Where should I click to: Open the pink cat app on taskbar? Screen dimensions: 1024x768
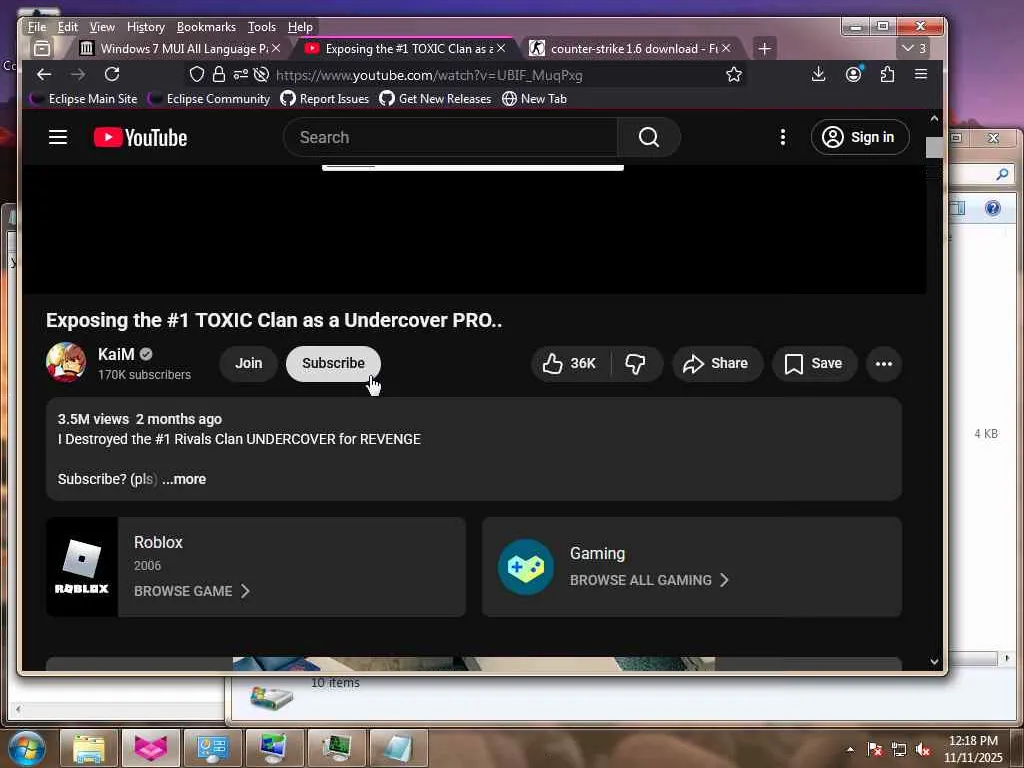click(151, 748)
